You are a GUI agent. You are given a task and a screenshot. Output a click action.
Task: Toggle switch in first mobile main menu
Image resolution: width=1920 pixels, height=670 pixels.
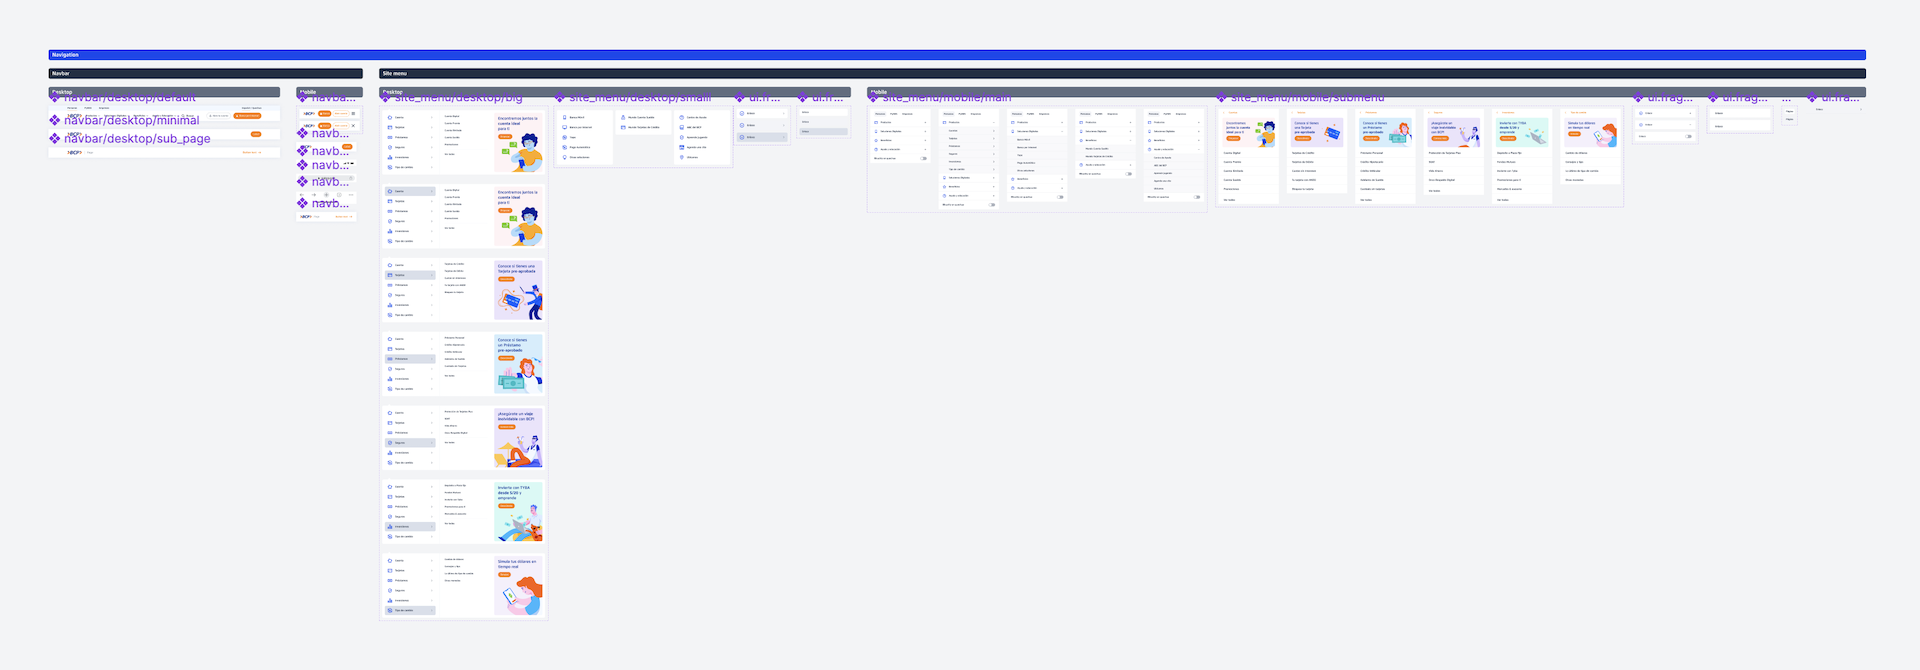point(923,158)
